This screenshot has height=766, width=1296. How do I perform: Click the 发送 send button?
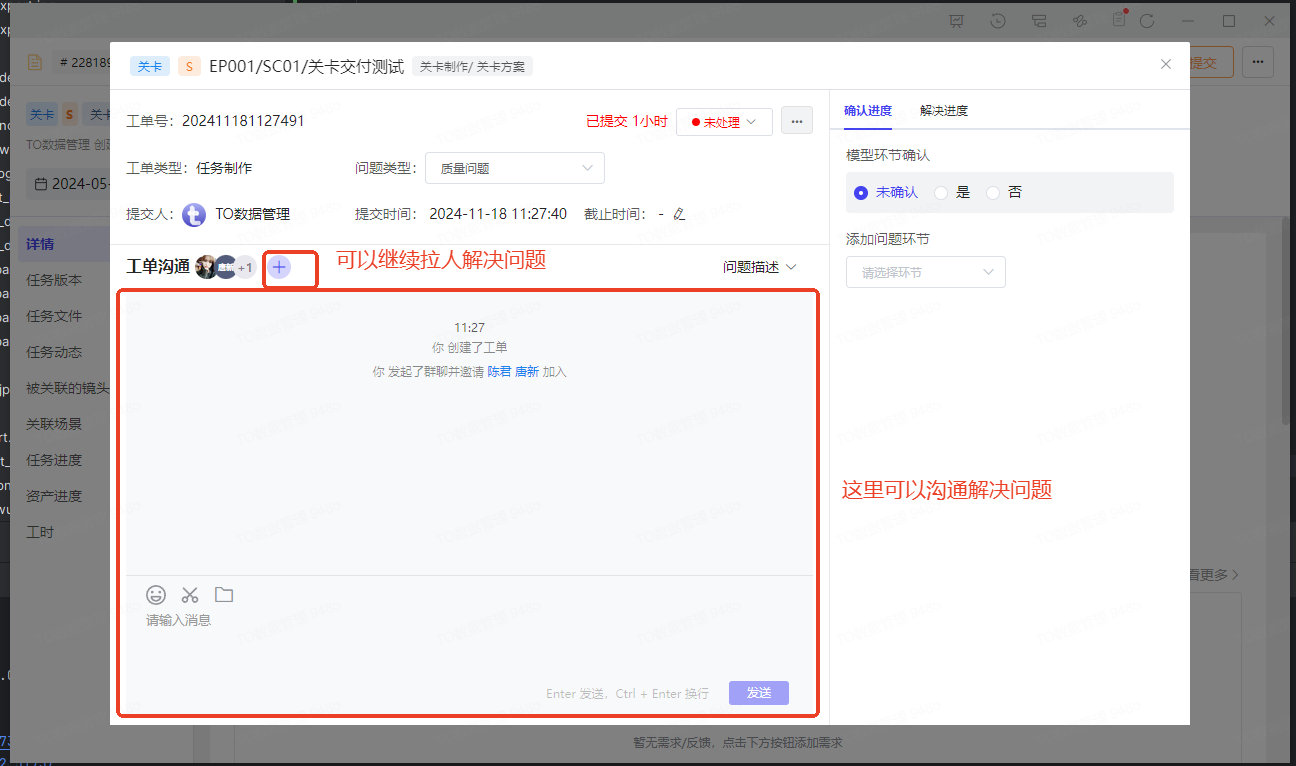coord(758,693)
